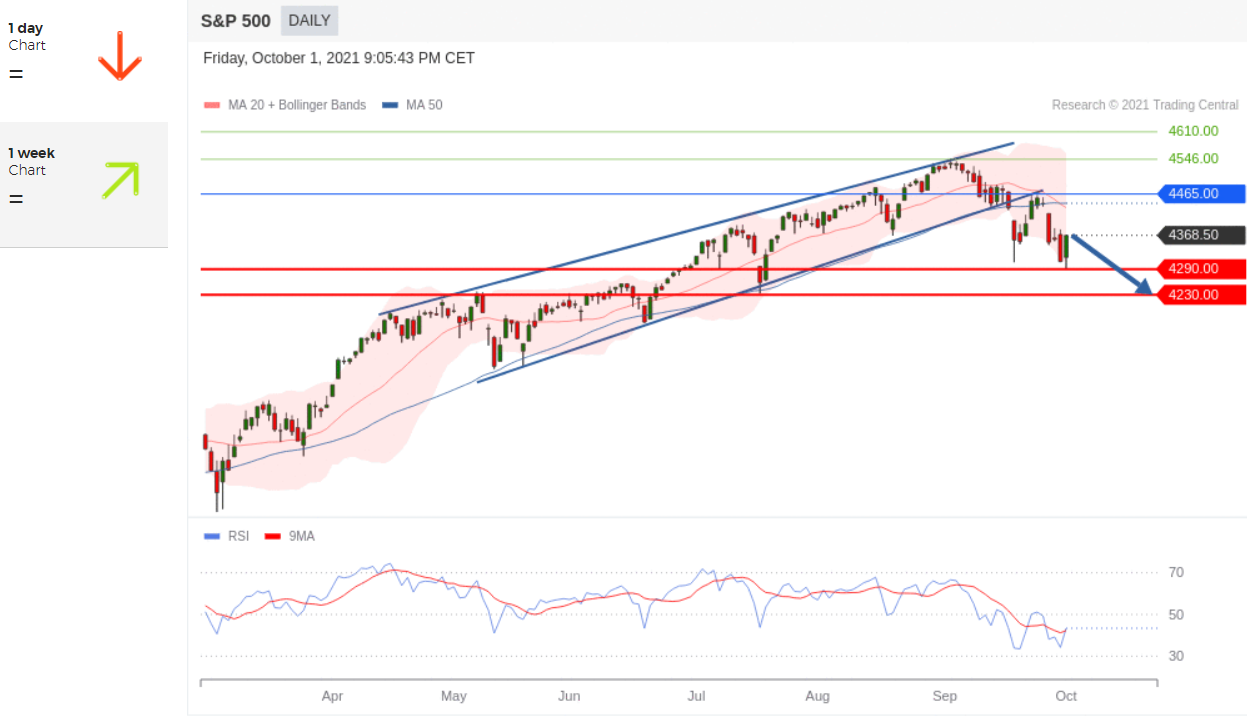The height and width of the screenshot is (716, 1247).
Task: Click the blue 4465.00 pivot price tag
Action: (1201, 194)
